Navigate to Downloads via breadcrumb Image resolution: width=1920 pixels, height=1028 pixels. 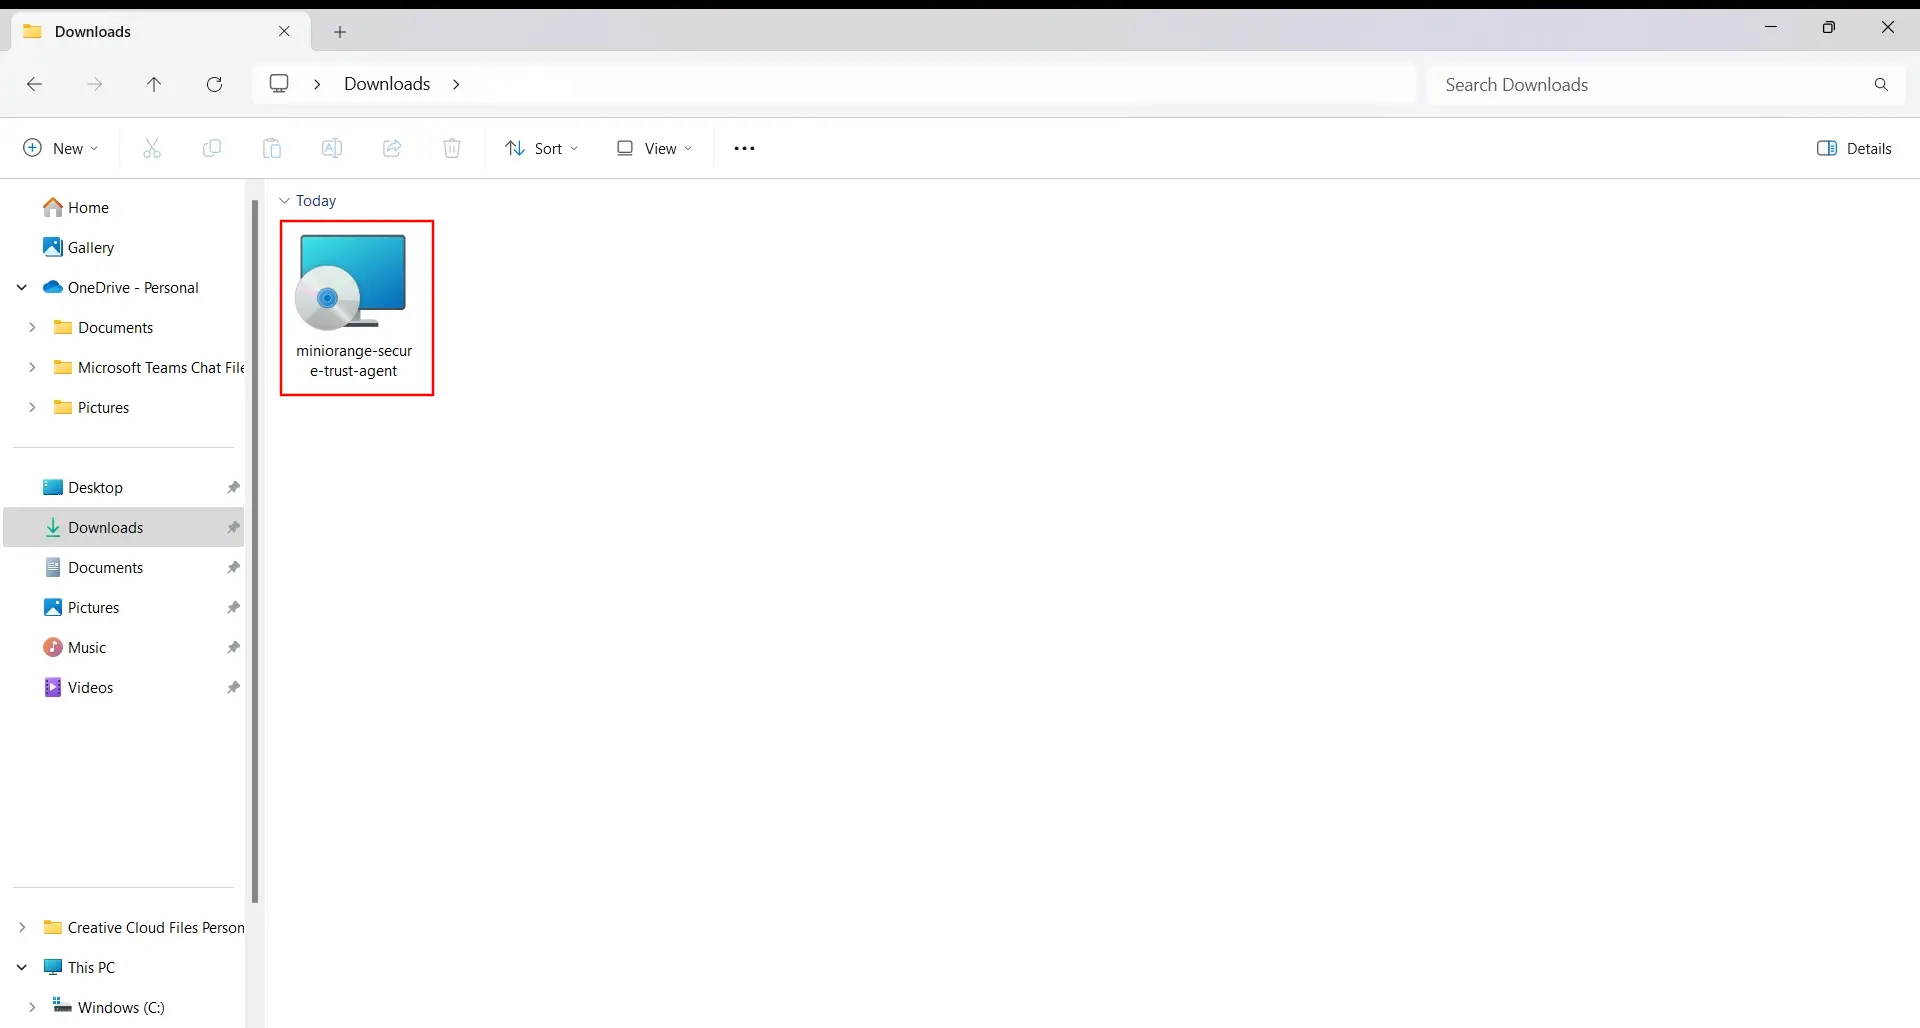386,84
